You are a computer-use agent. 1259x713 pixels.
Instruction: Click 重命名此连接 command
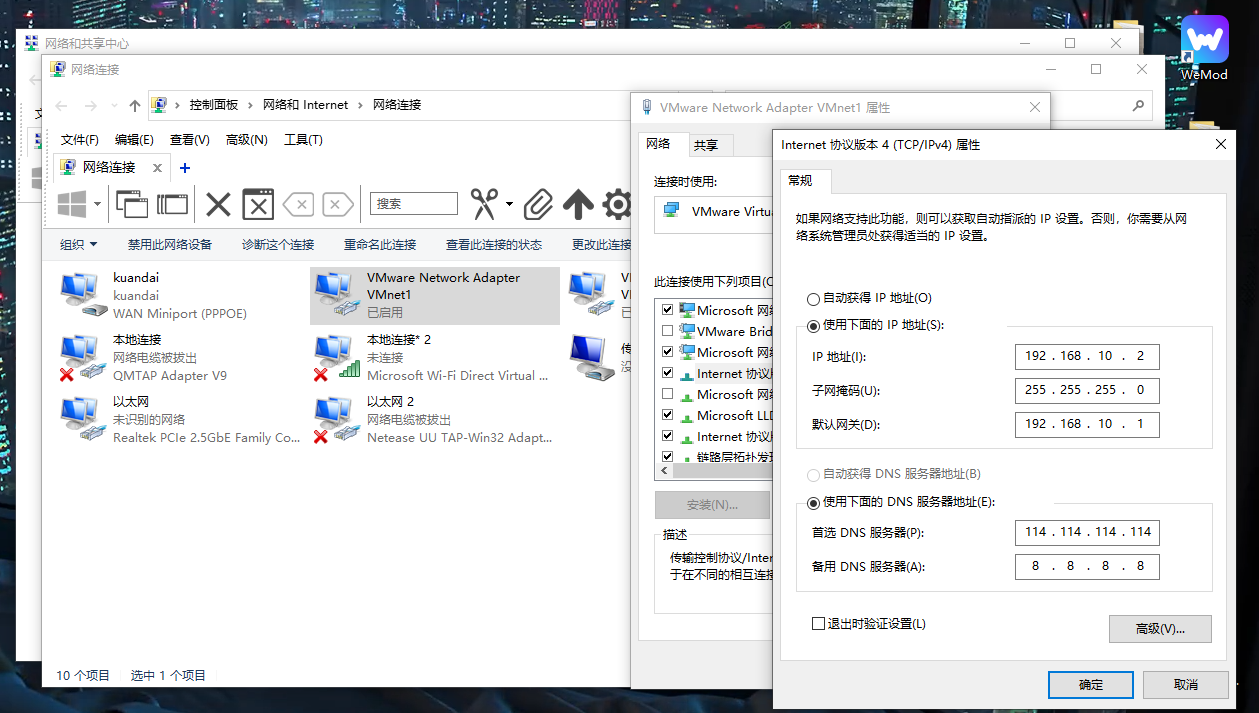[380, 244]
